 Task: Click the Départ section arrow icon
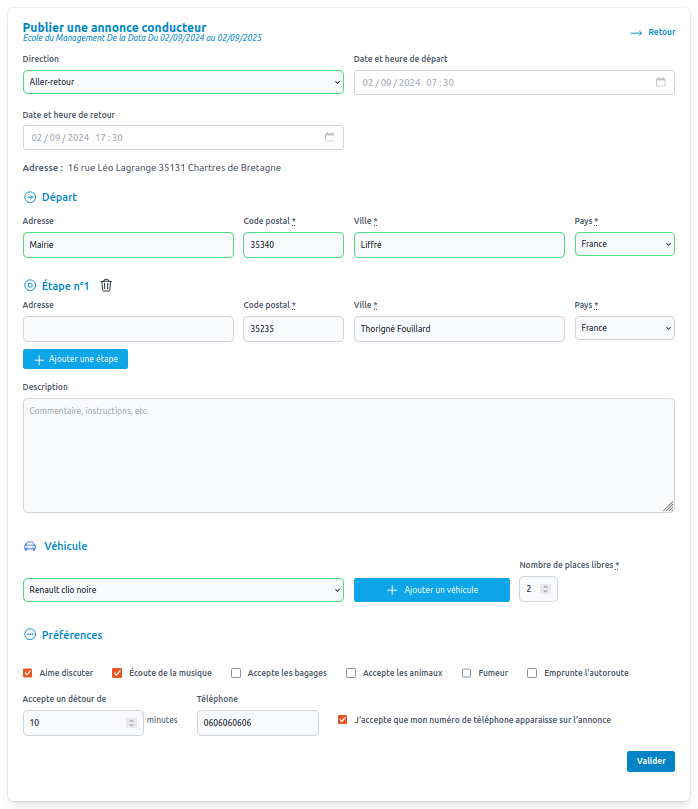click(29, 197)
